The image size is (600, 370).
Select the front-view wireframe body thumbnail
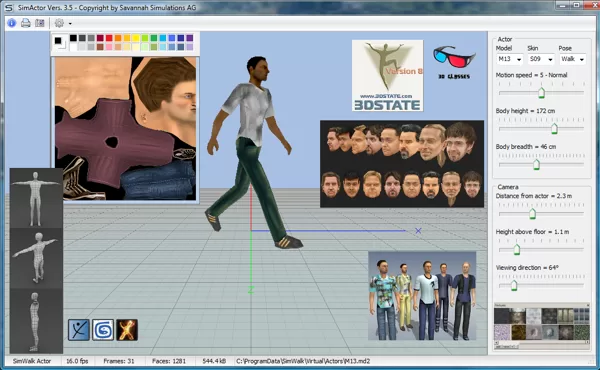(x=36, y=198)
